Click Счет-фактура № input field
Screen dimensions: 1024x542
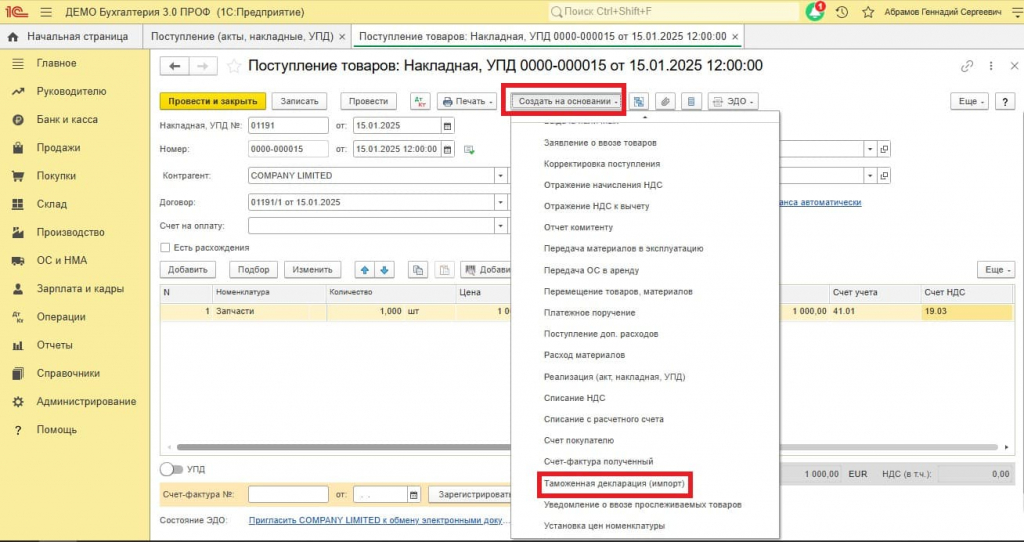(x=288, y=495)
